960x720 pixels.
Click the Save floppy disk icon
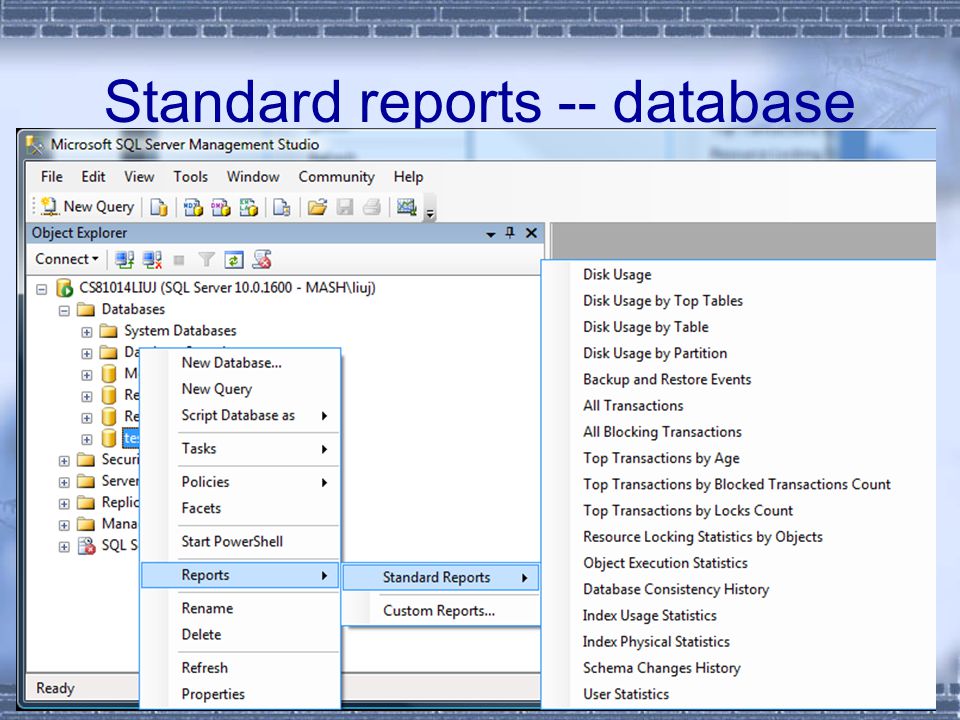tap(345, 208)
